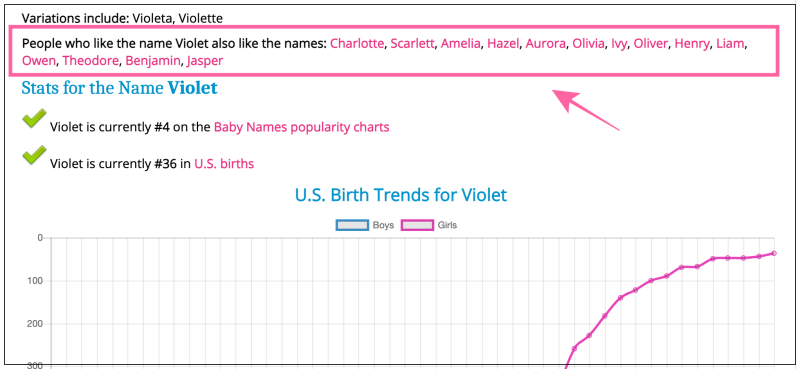800x369 pixels.
Task: Open the Oliver name link
Action: (651, 44)
